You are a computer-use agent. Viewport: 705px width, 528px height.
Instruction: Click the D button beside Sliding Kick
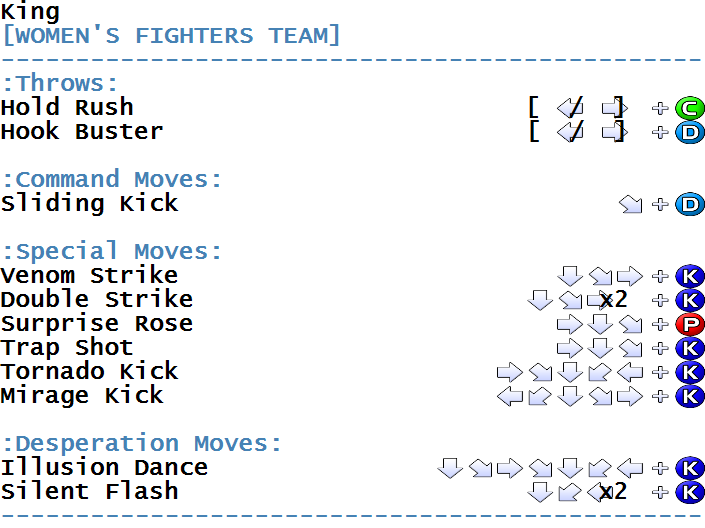(690, 204)
